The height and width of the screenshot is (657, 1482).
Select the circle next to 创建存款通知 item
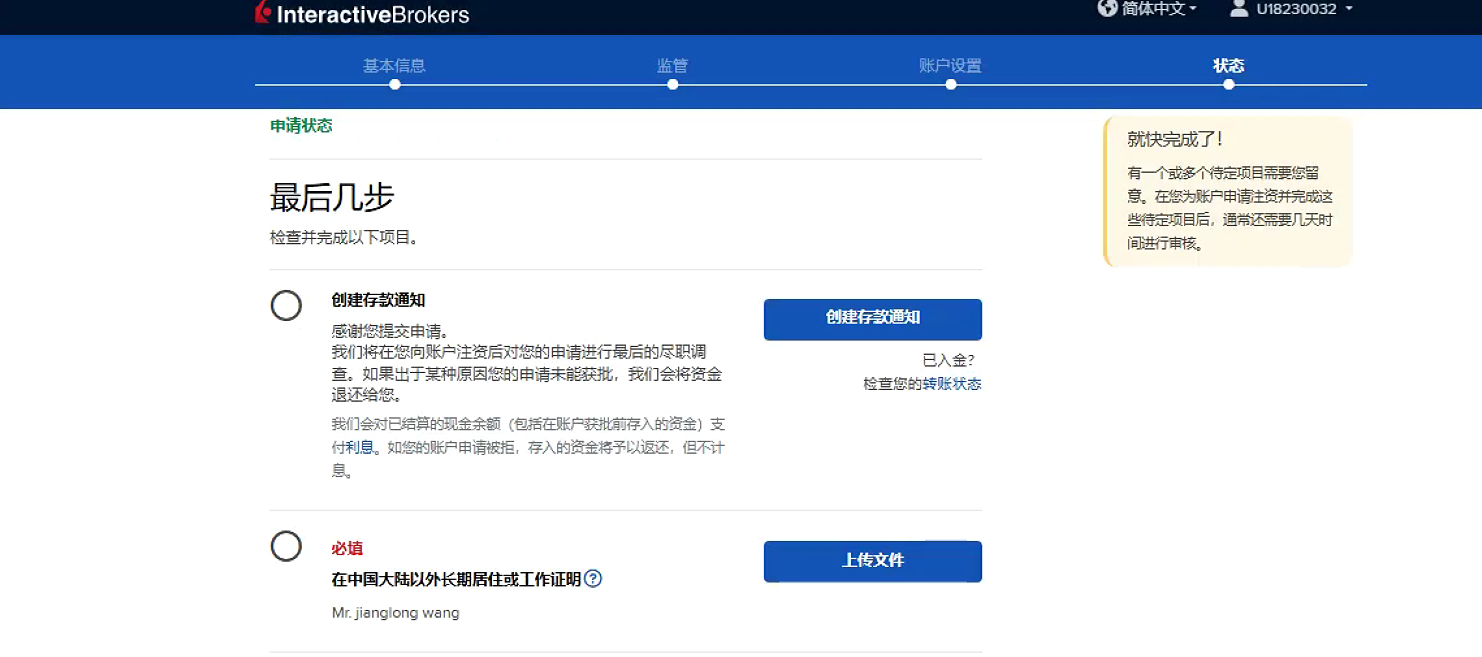(x=286, y=306)
